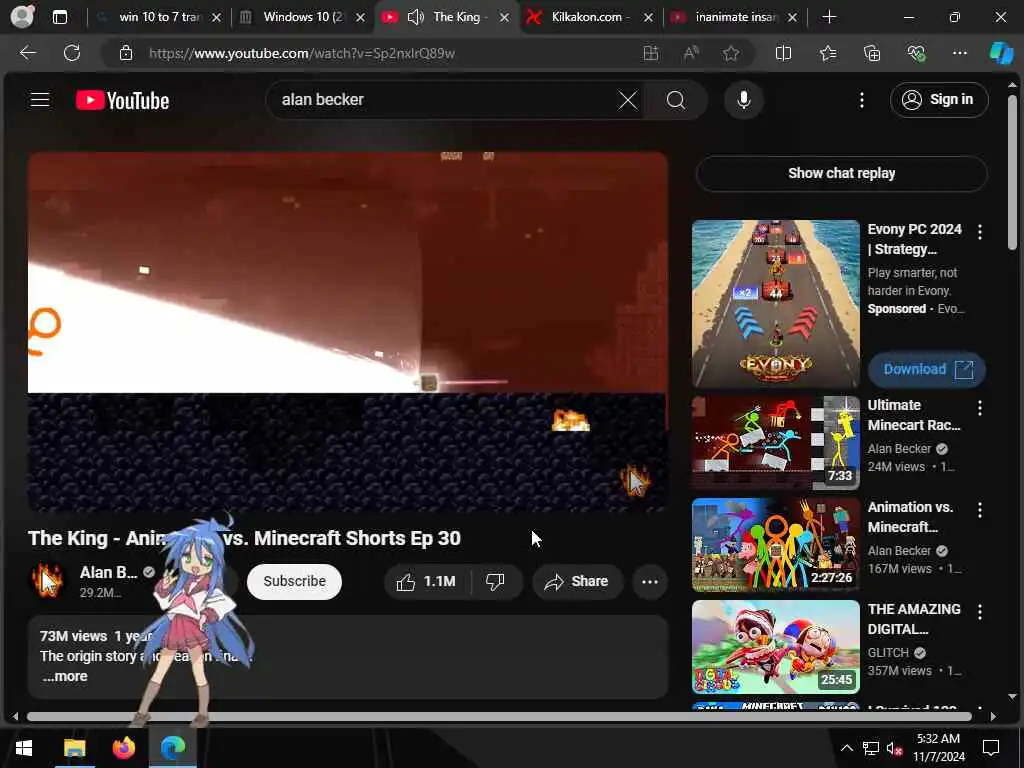
Task: Open Edge Collections icon
Action: 872,53
